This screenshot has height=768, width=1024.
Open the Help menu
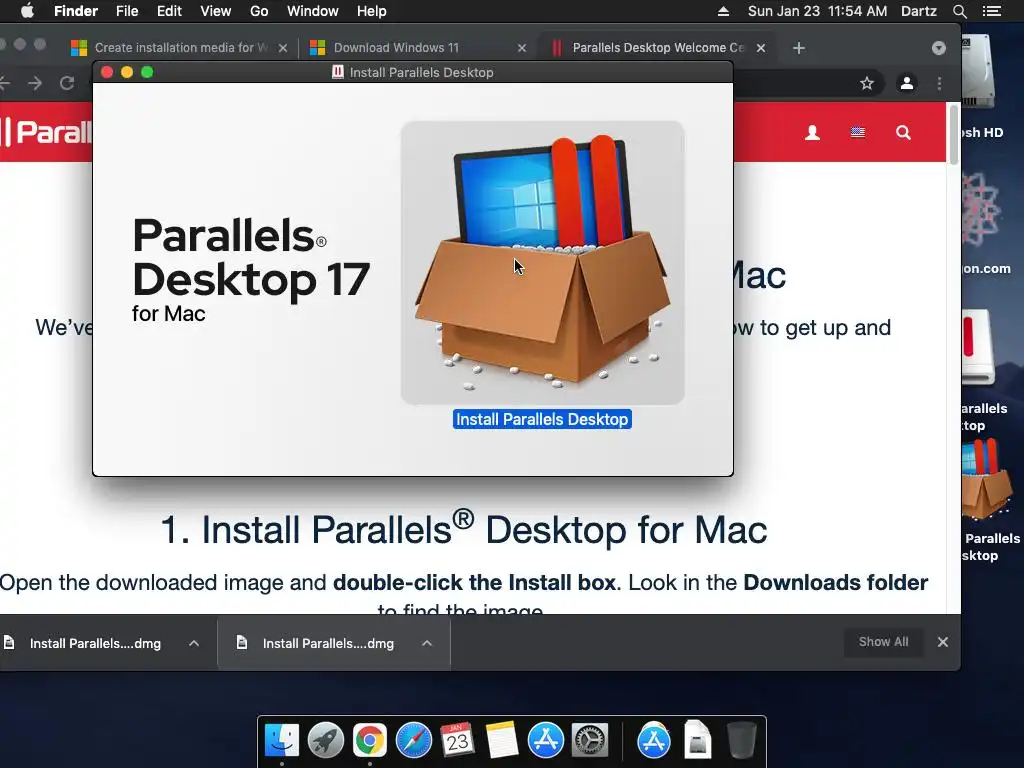click(372, 11)
